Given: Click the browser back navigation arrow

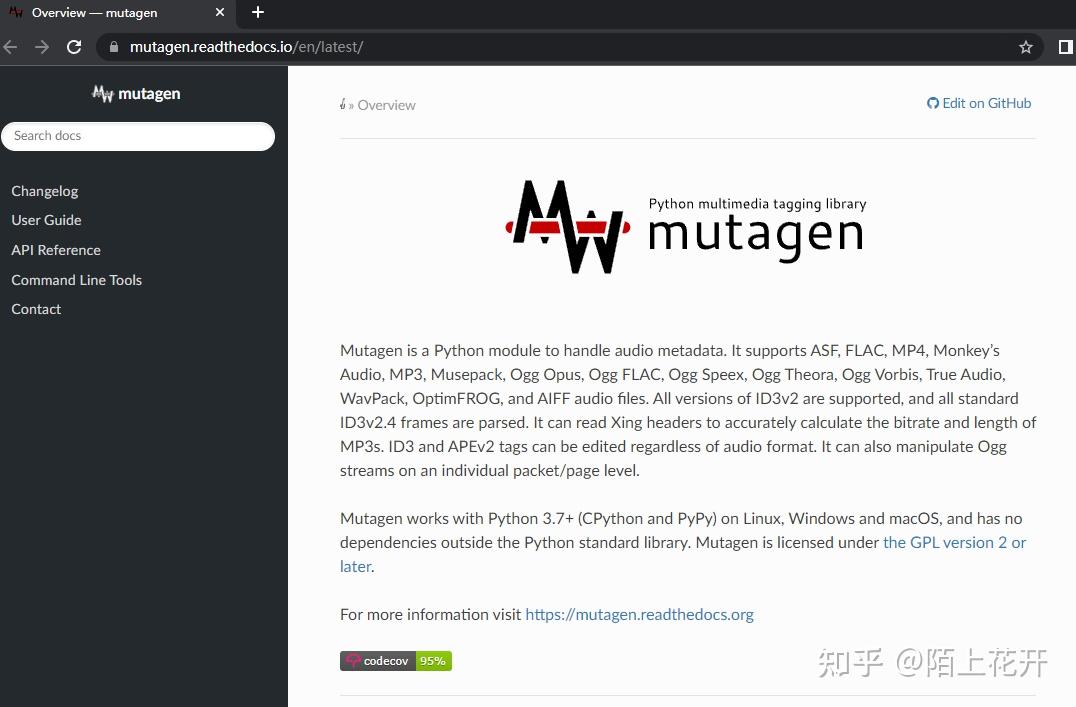Looking at the screenshot, I should point(10,46).
